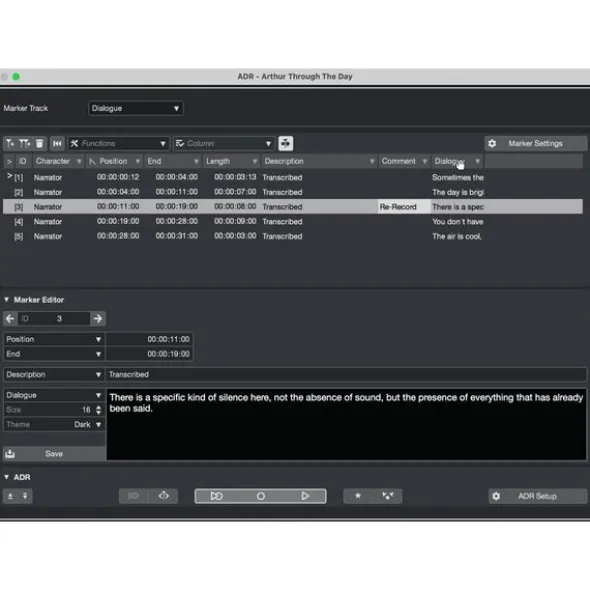The height and width of the screenshot is (591, 590).
Task: Select marker row 4 starting 00:00:19:00
Action: 293,222
